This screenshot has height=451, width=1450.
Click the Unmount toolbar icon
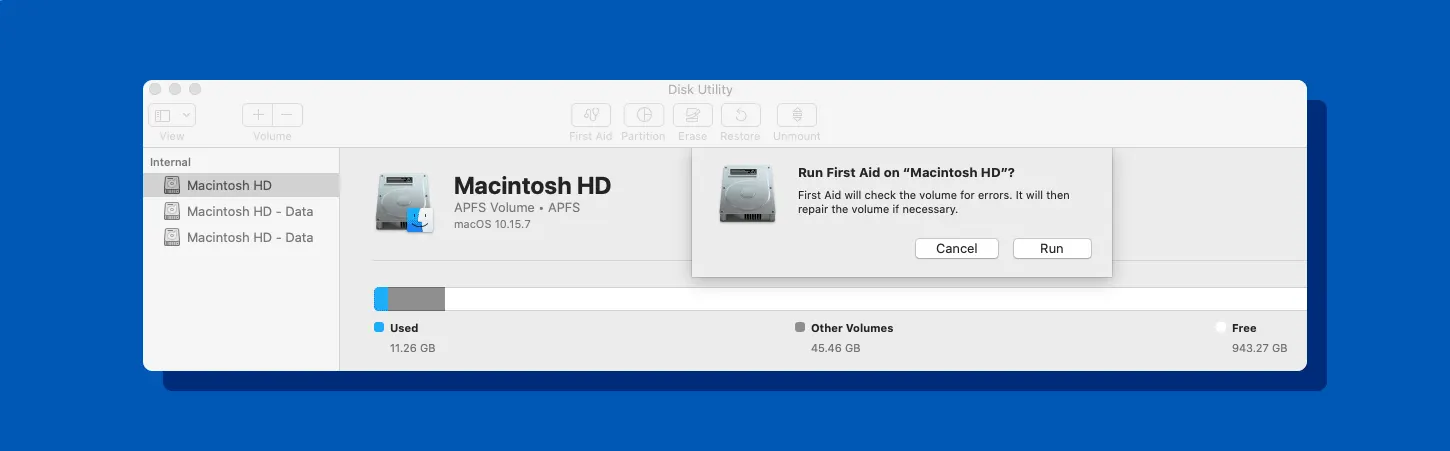click(797, 115)
